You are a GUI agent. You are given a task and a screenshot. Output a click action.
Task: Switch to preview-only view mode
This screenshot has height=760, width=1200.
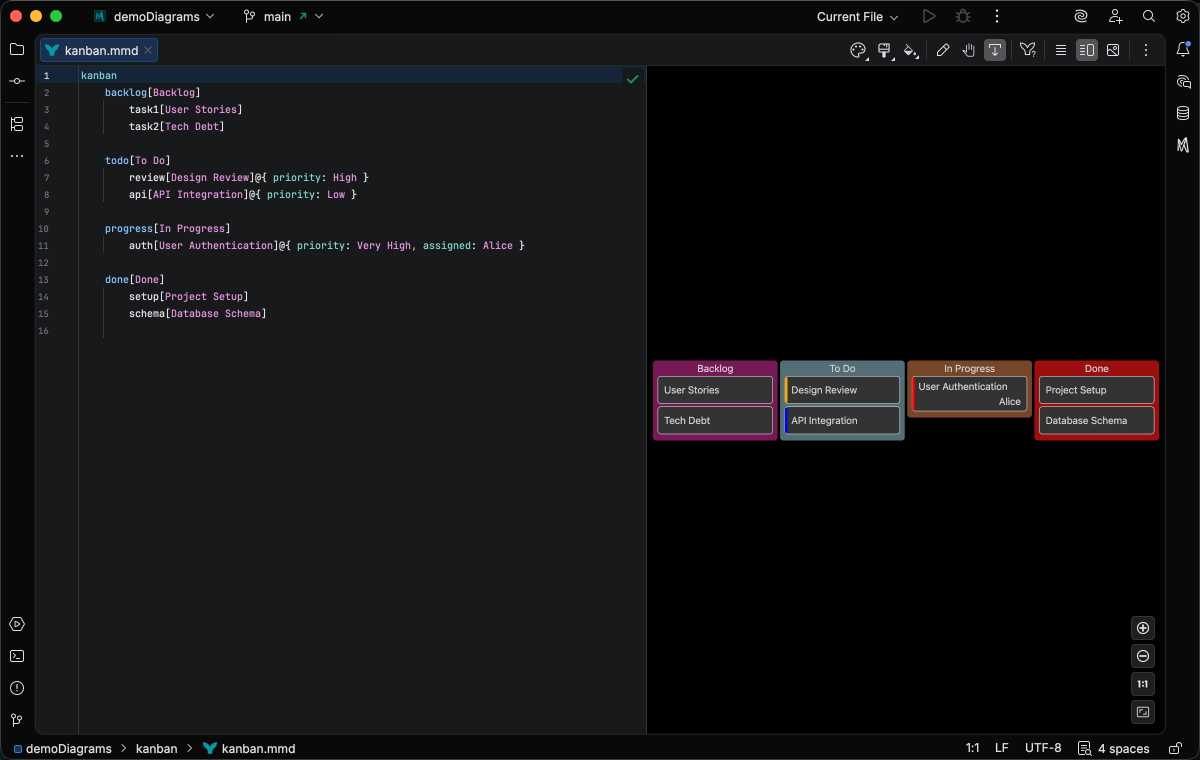tap(1113, 50)
